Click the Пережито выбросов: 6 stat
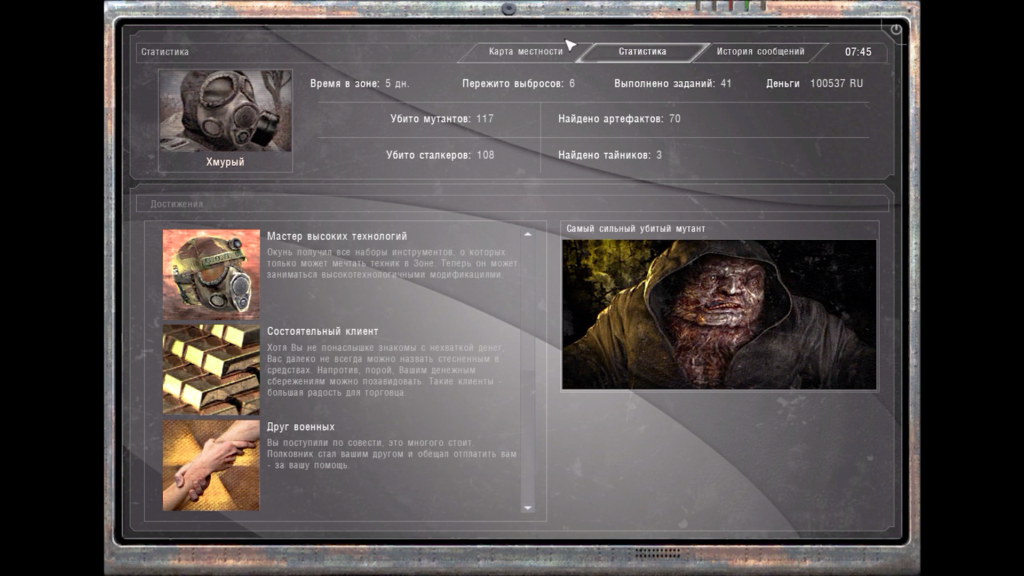 click(x=519, y=84)
